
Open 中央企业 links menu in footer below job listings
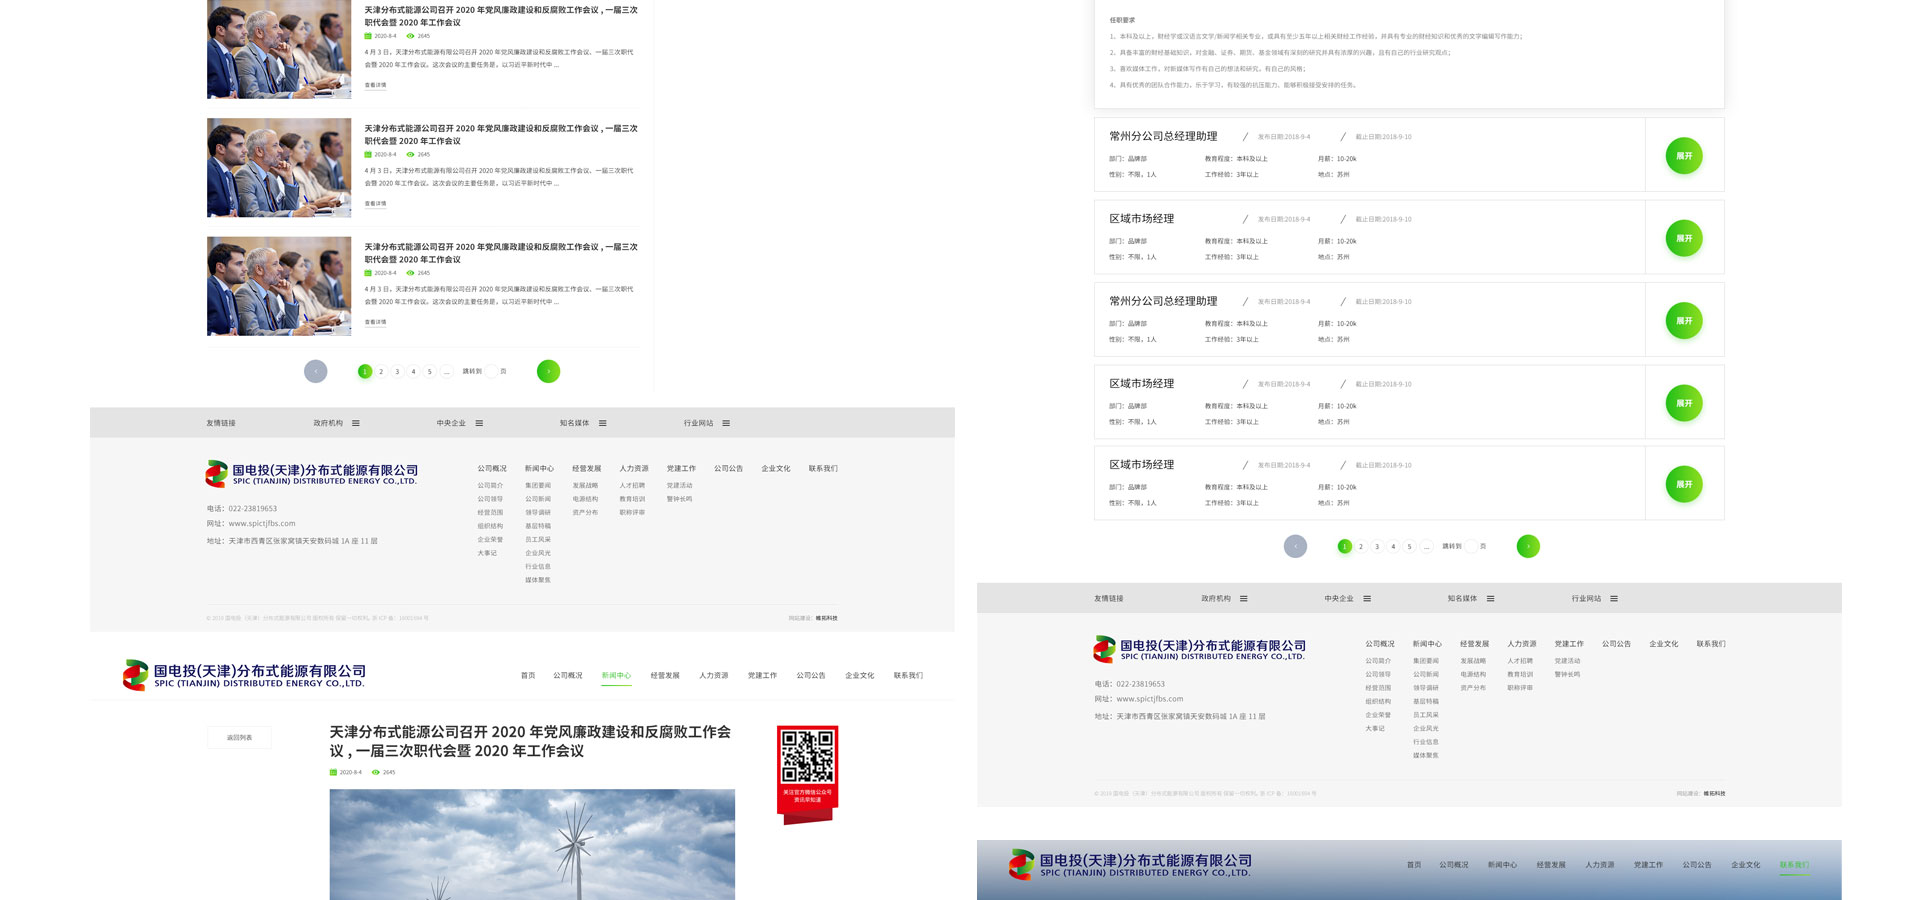coord(1367,599)
